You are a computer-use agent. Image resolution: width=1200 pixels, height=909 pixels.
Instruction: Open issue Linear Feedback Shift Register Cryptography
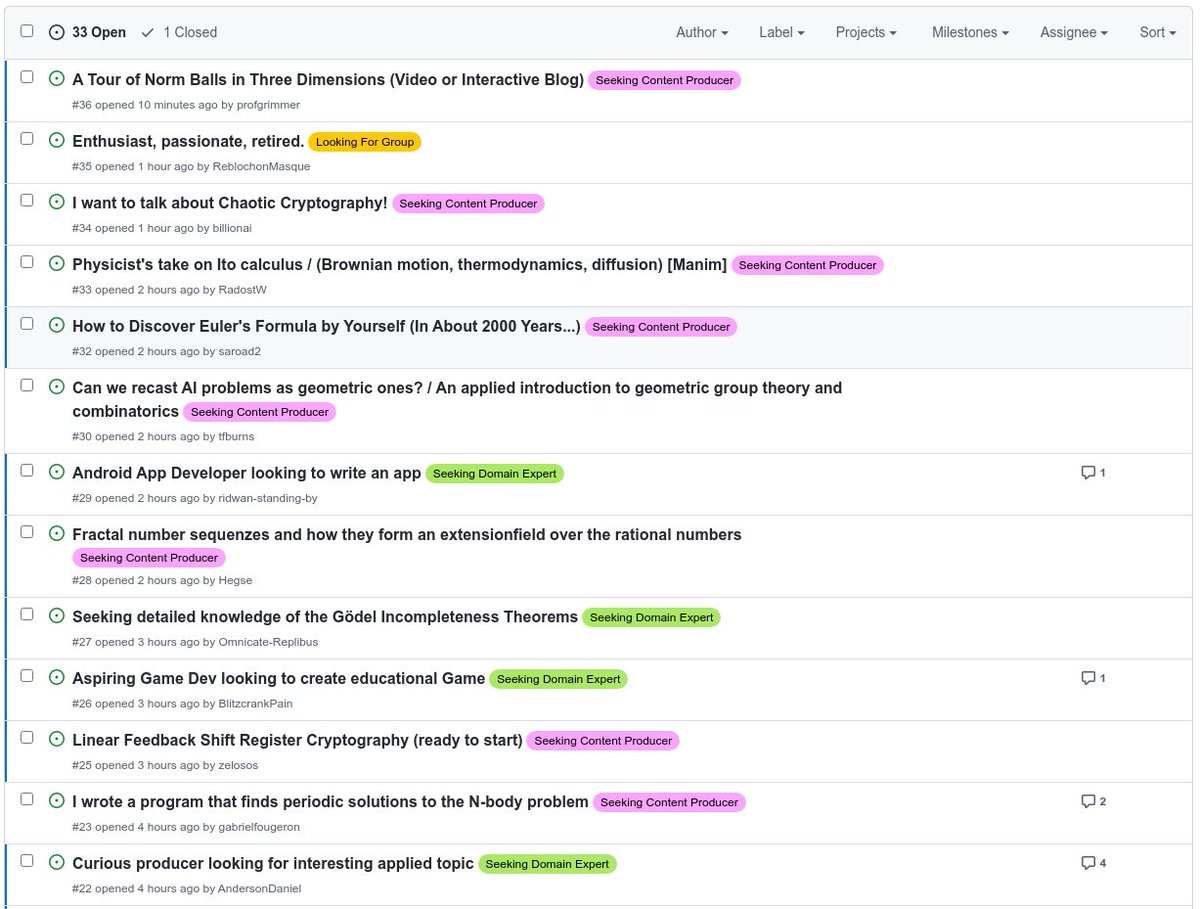pyautogui.click(x=297, y=740)
